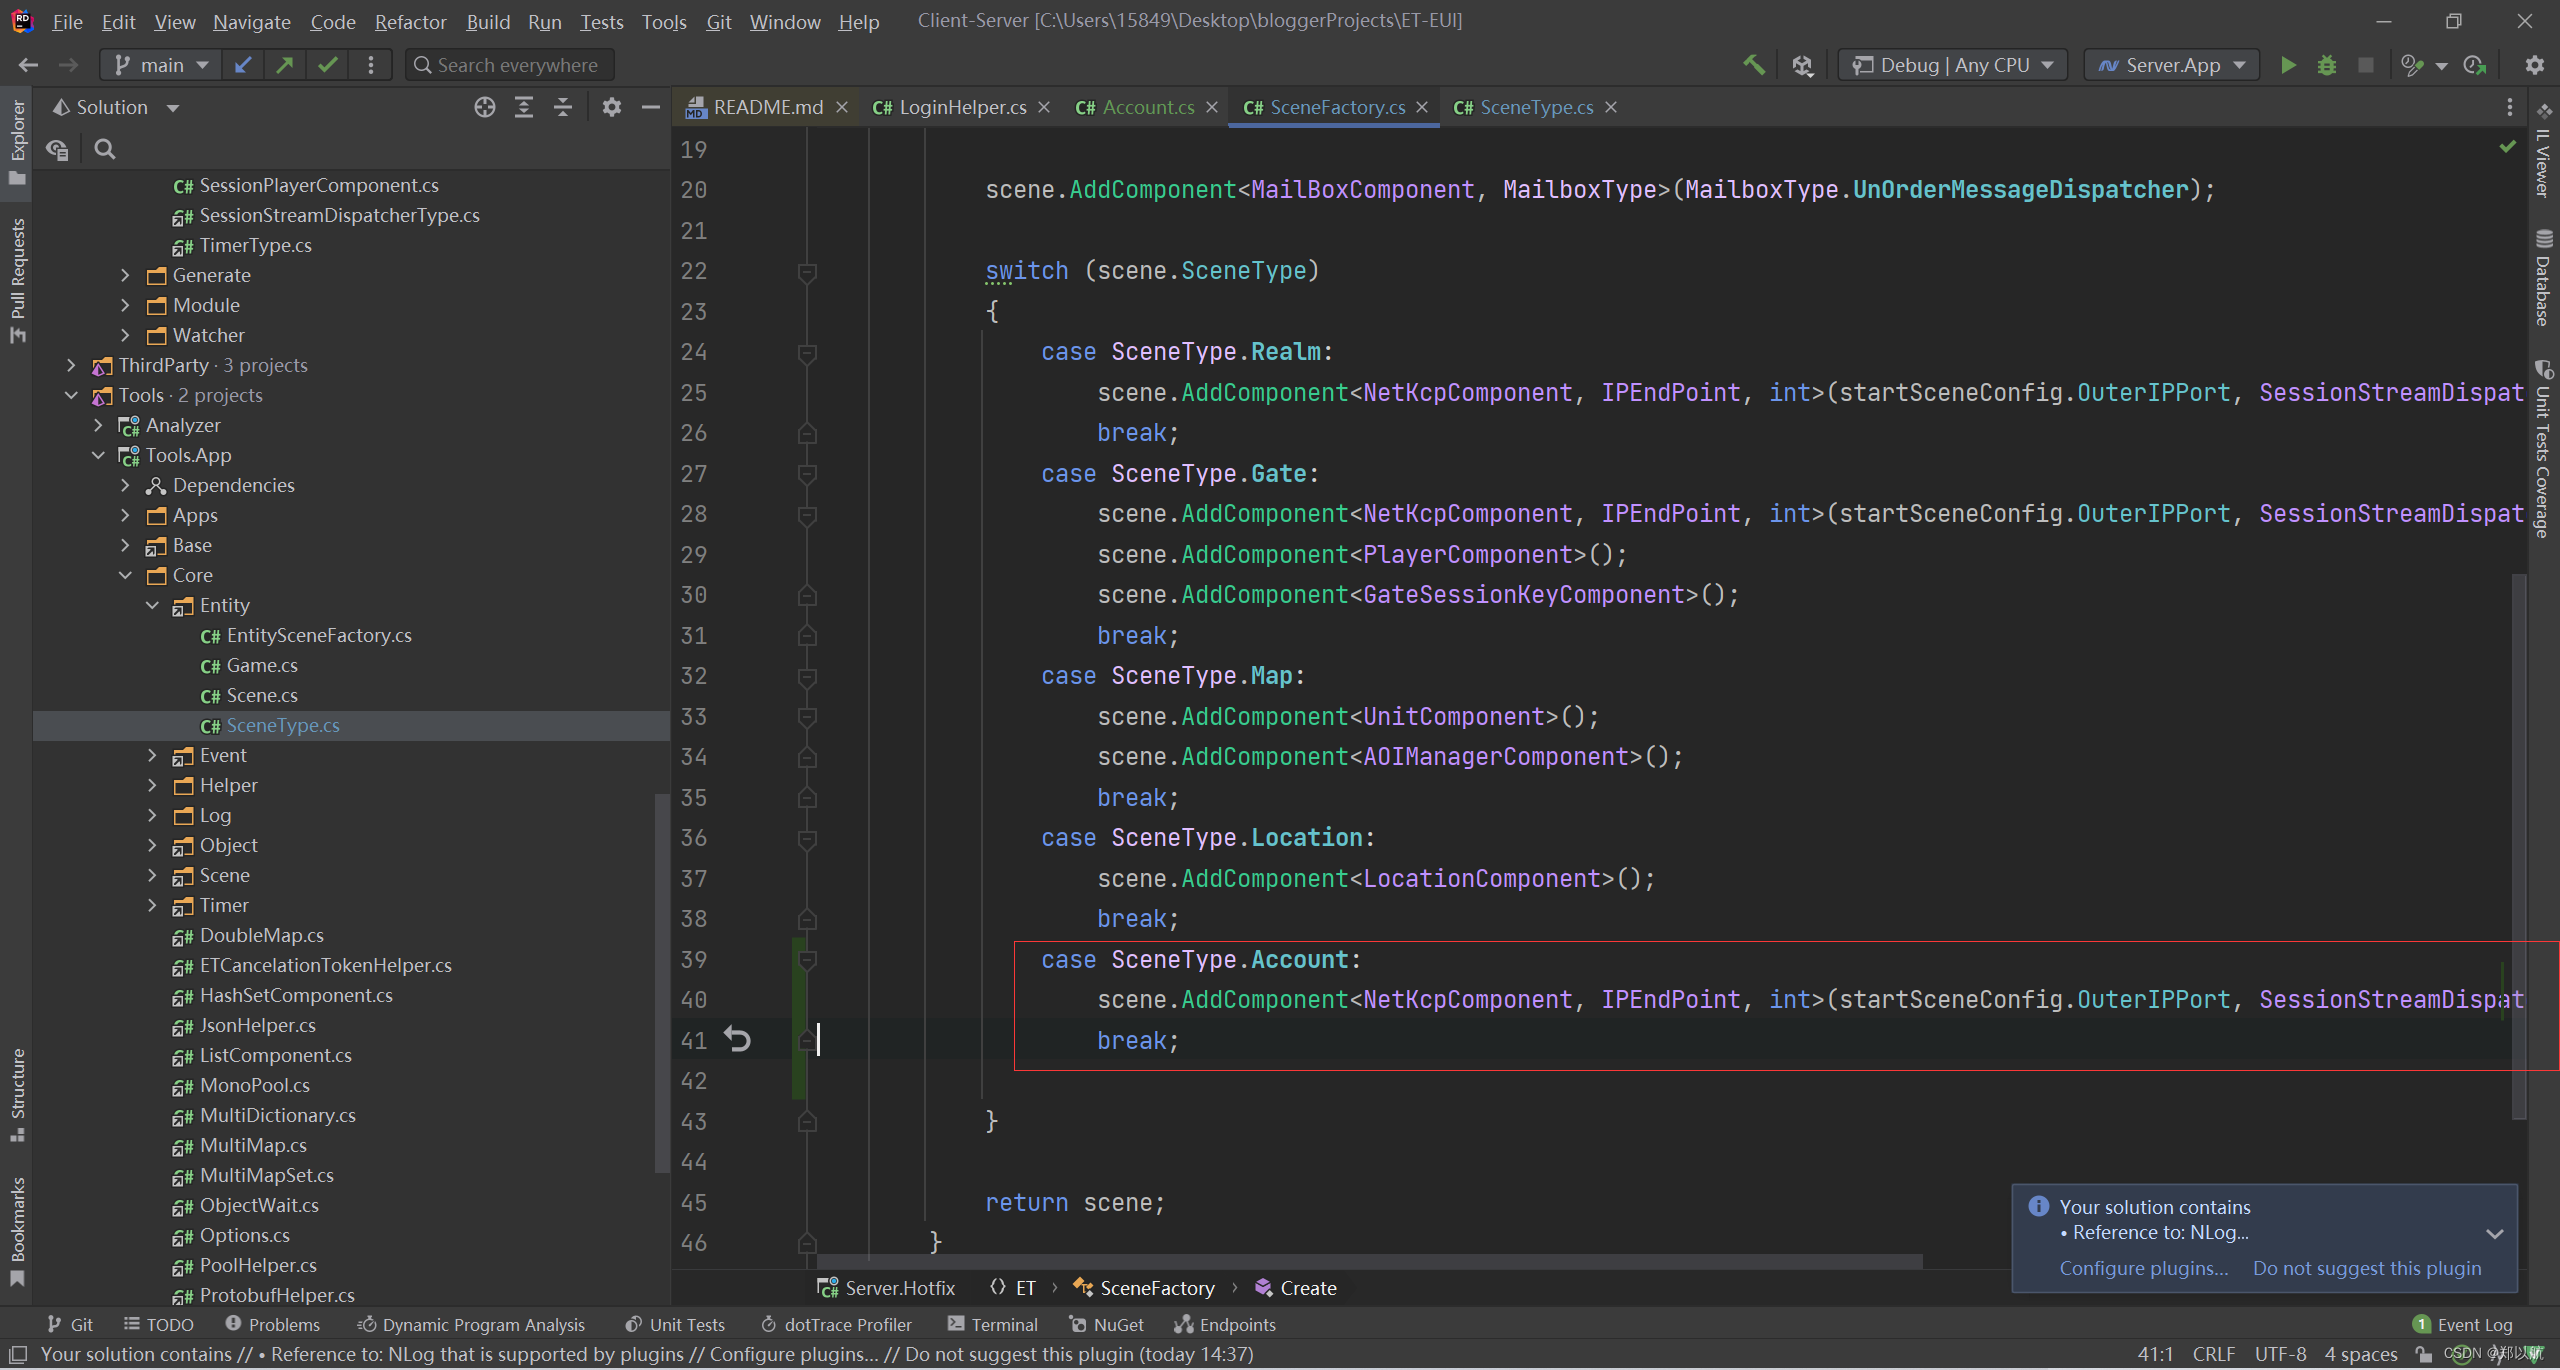Open the Database right tool window
Screen dimensions: 2560x1370
click(x=2544, y=278)
